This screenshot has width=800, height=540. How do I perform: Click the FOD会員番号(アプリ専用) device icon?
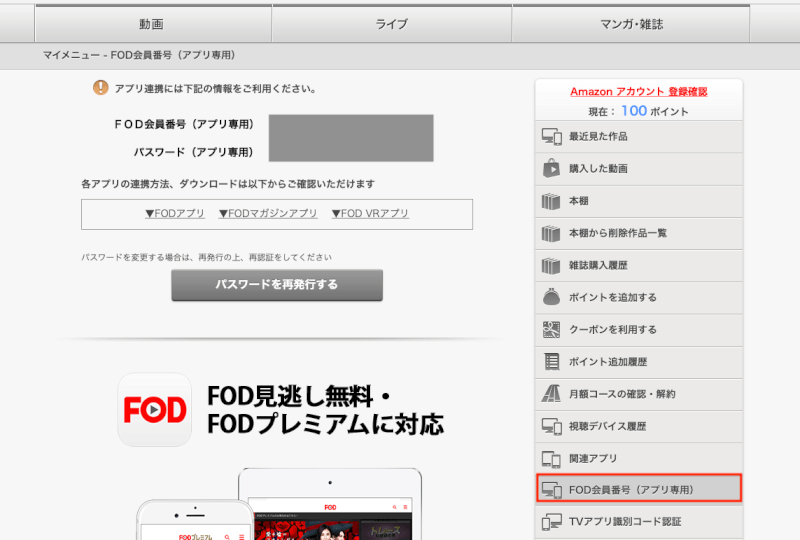pyautogui.click(x=552, y=490)
